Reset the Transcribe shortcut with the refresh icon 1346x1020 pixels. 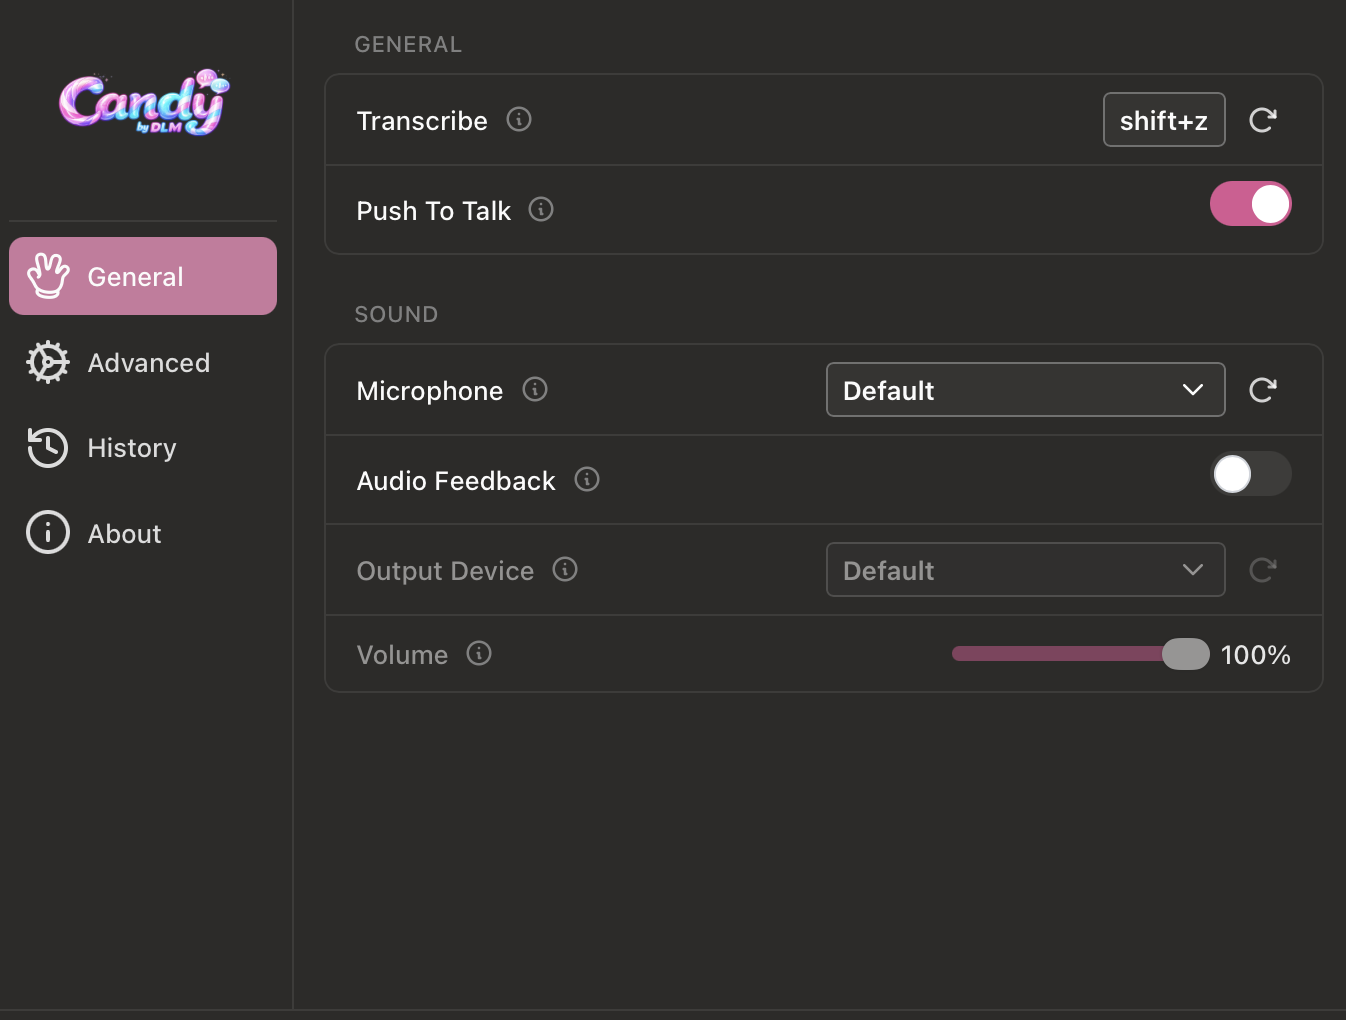tap(1263, 120)
